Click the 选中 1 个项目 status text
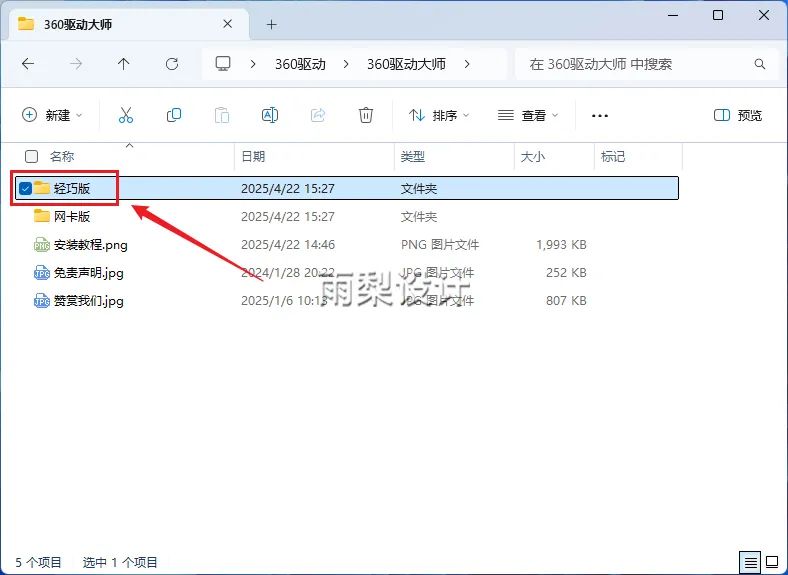The height and width of the screenshot is (575, 788). pos(120,562)
